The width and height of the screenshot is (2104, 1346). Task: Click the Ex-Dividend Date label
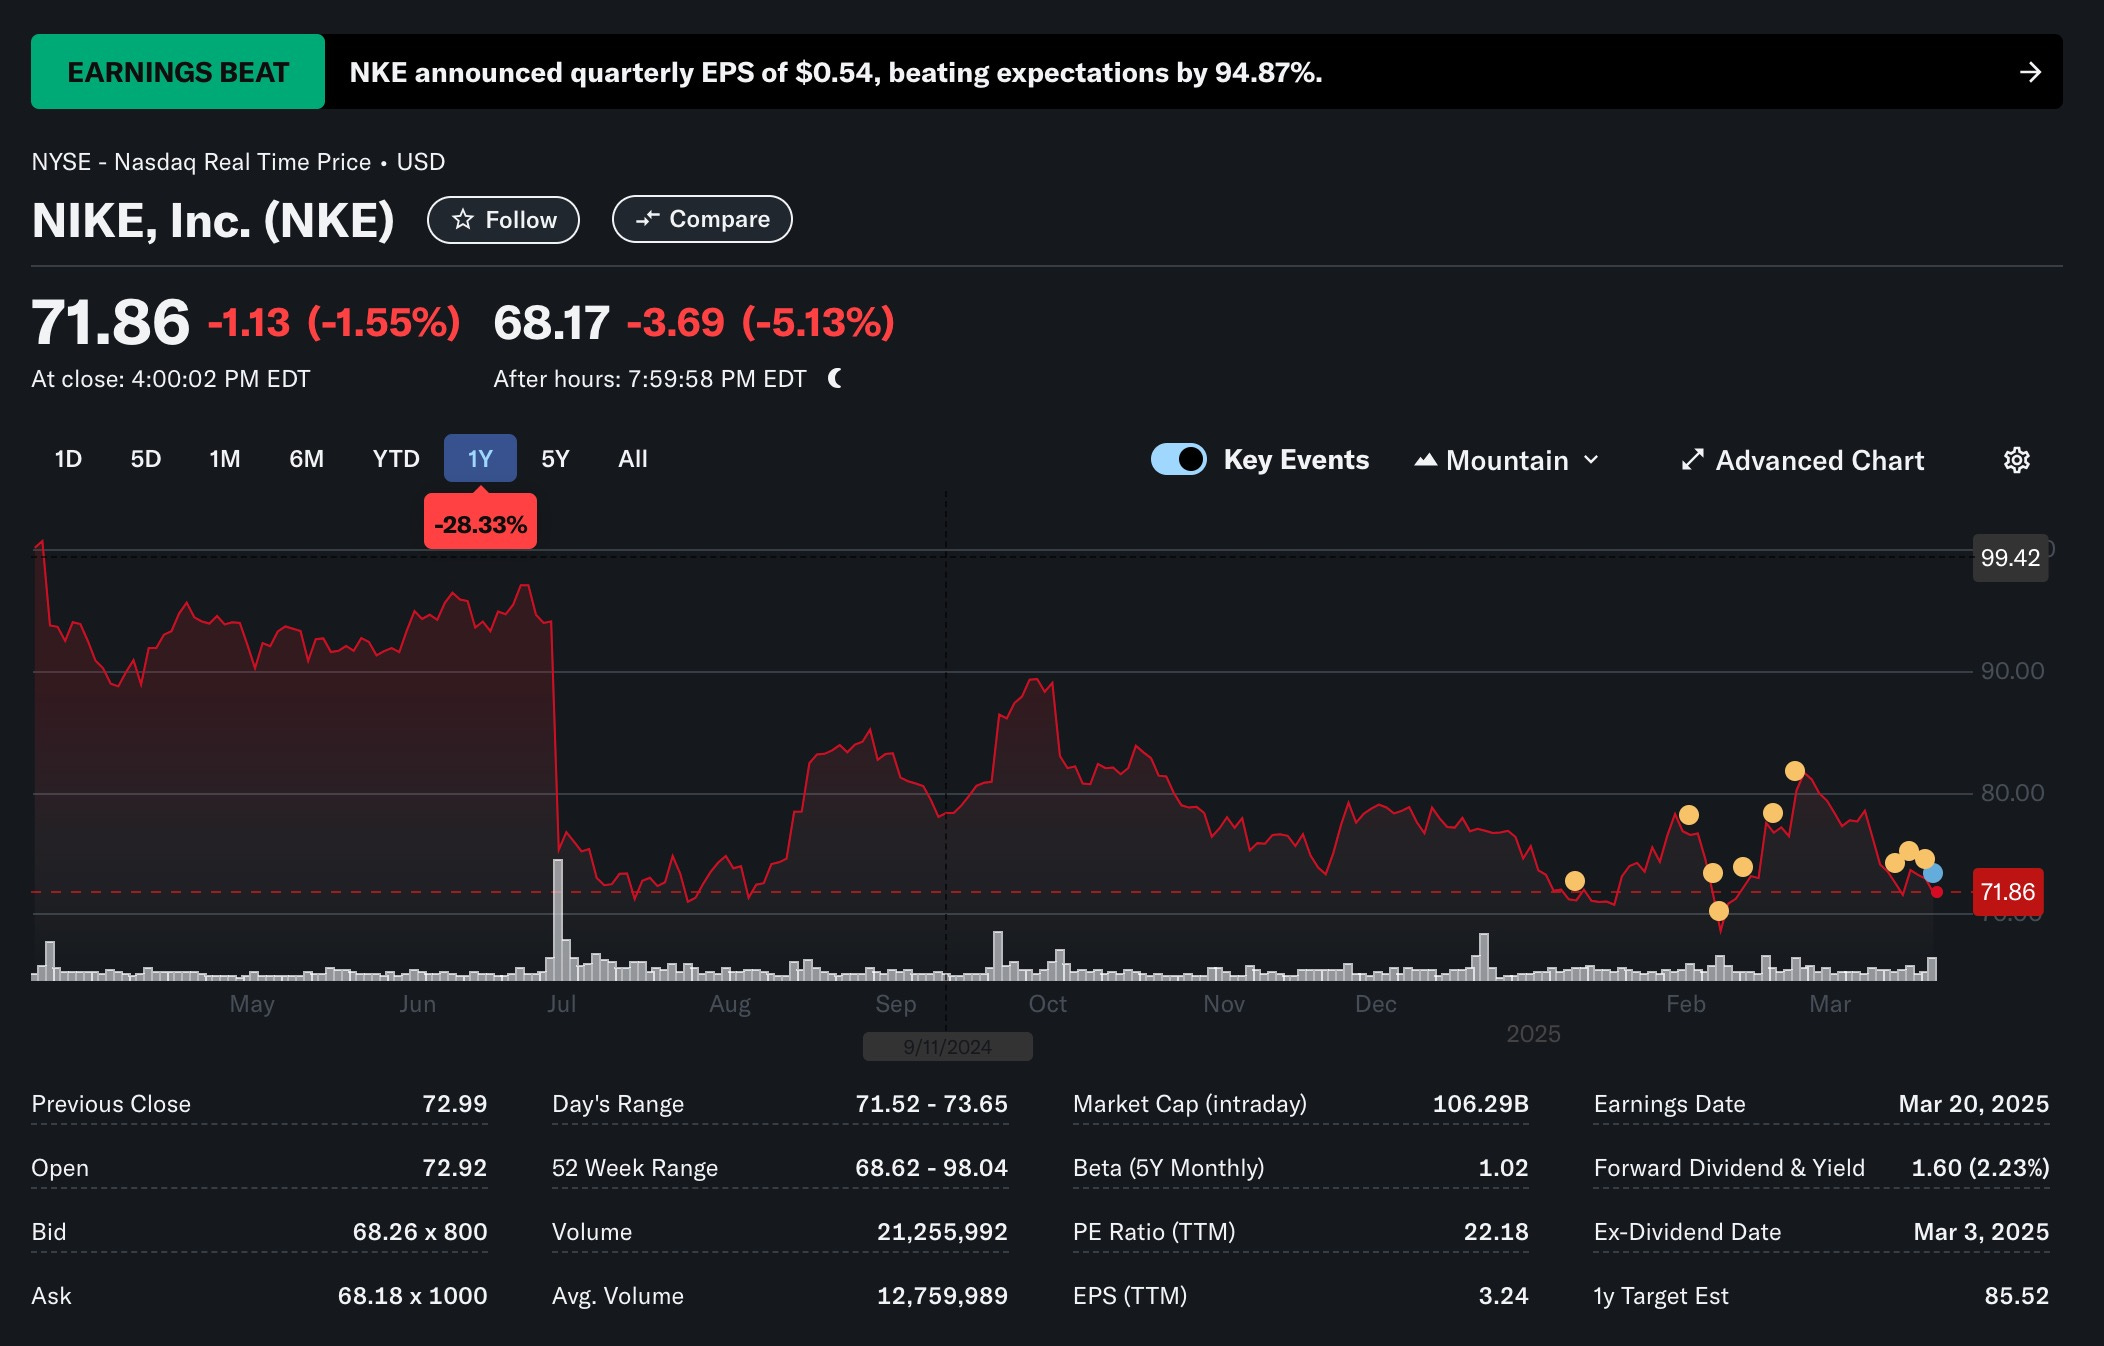pyautogui.click(x=1687, y=1232)
